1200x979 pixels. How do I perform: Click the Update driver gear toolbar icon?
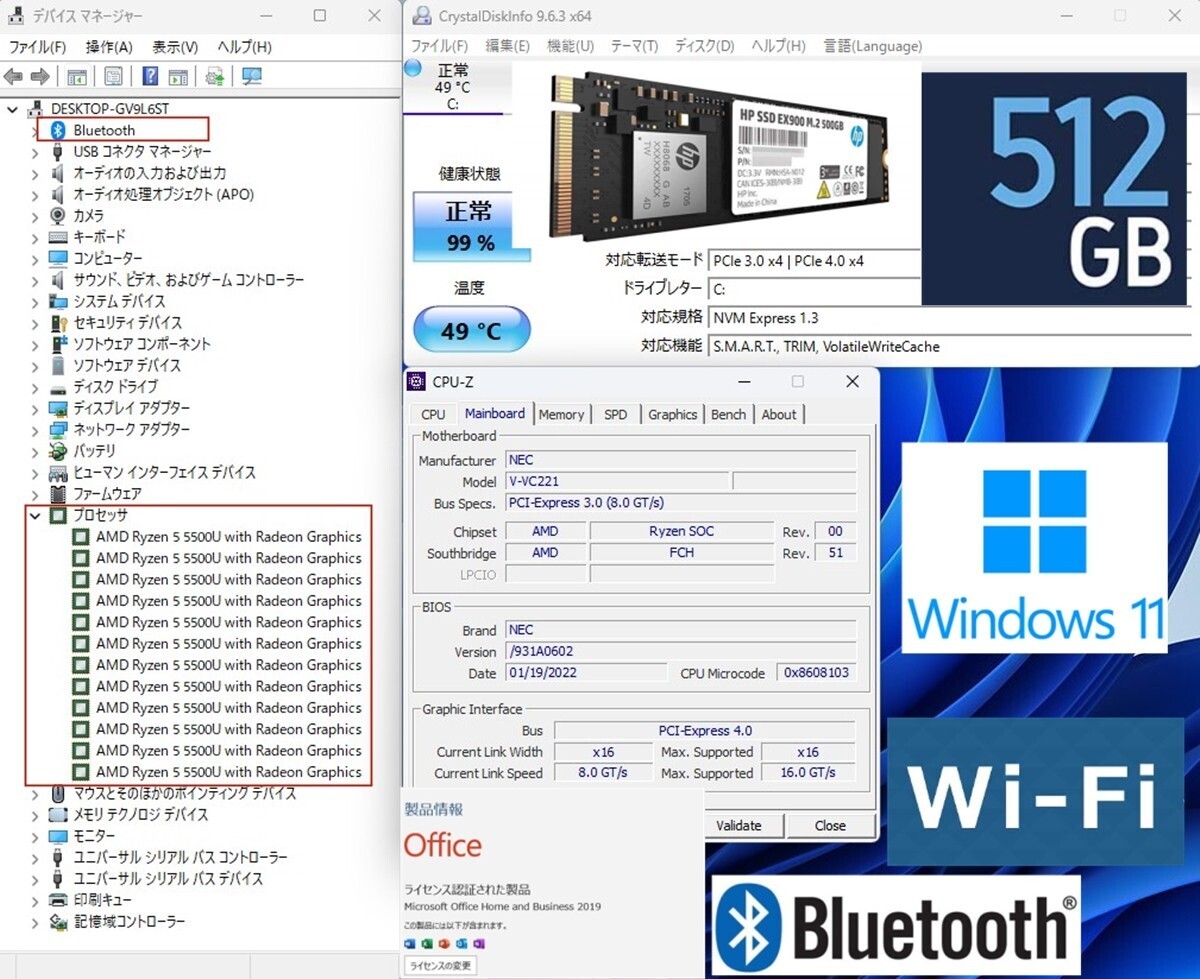pyautogui.click(x=214, y=77)
